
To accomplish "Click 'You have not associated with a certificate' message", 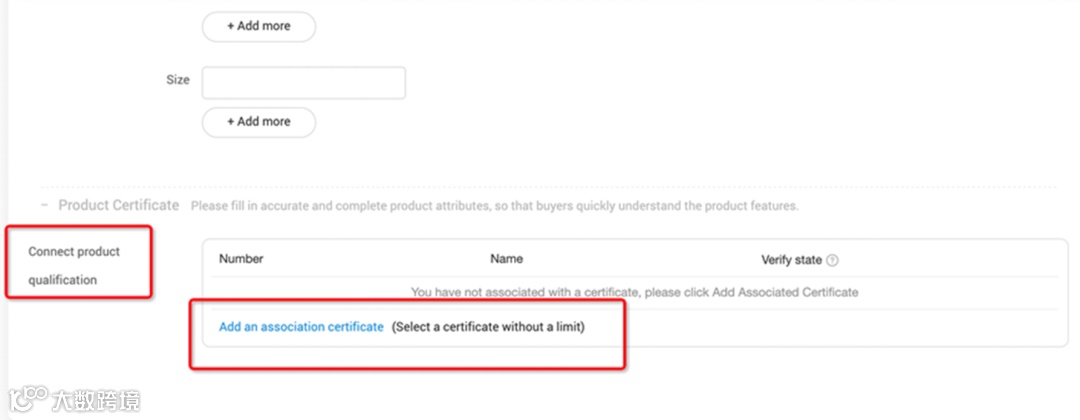I will point(634,293).
